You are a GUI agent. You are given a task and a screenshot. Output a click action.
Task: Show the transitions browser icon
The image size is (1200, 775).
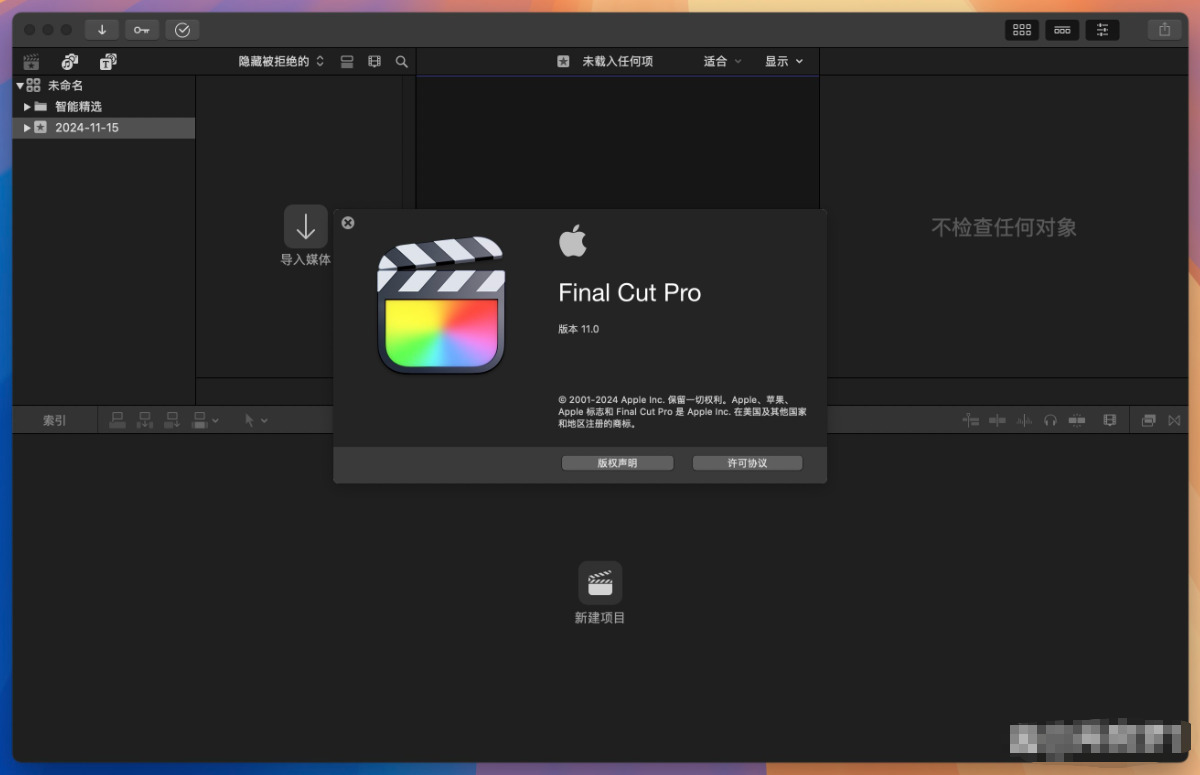(x=1174, y=421)
